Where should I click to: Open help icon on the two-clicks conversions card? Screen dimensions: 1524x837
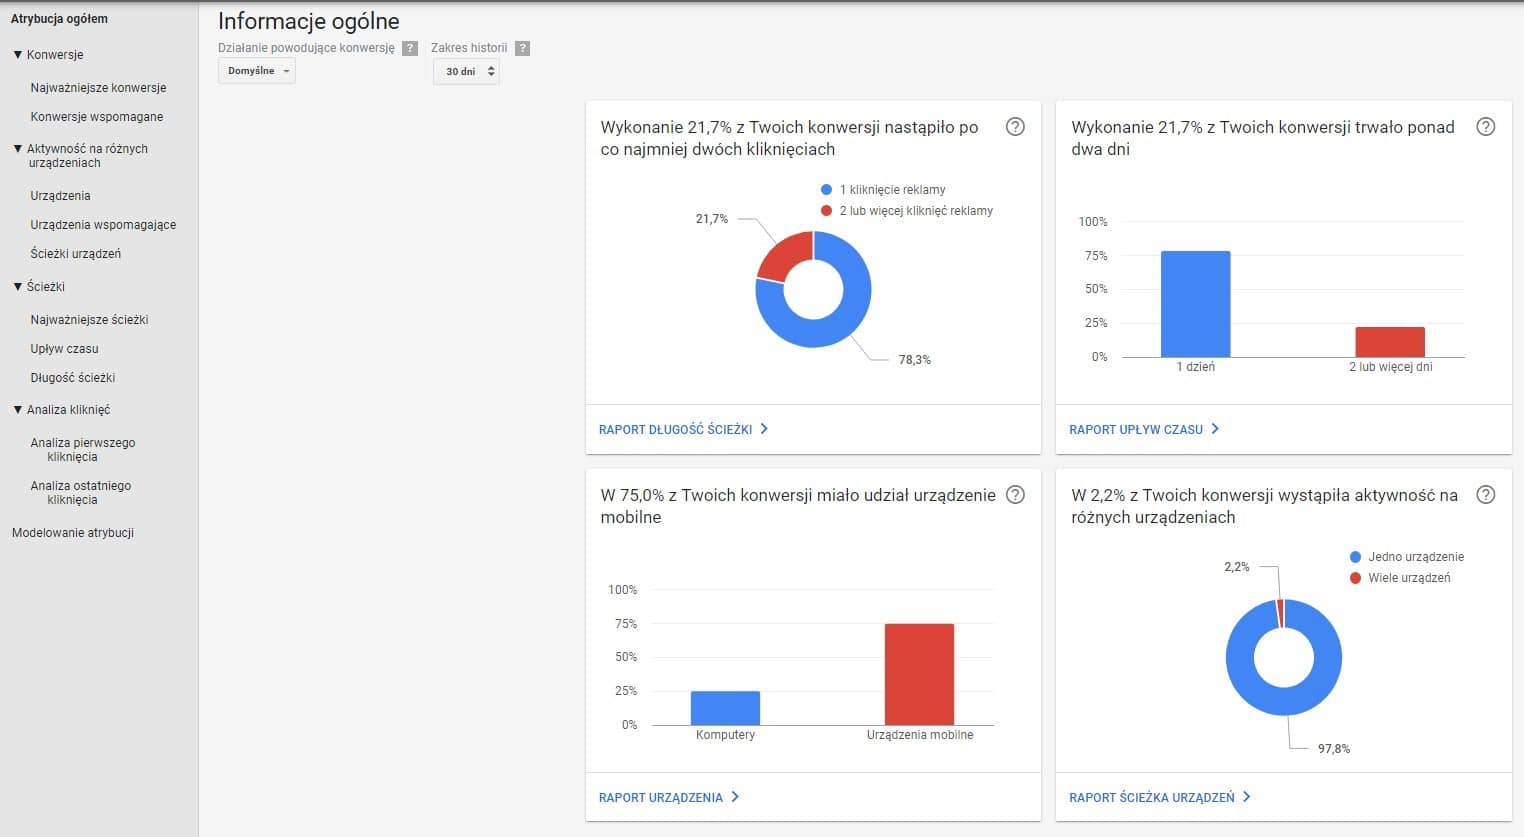[1015, 127]
